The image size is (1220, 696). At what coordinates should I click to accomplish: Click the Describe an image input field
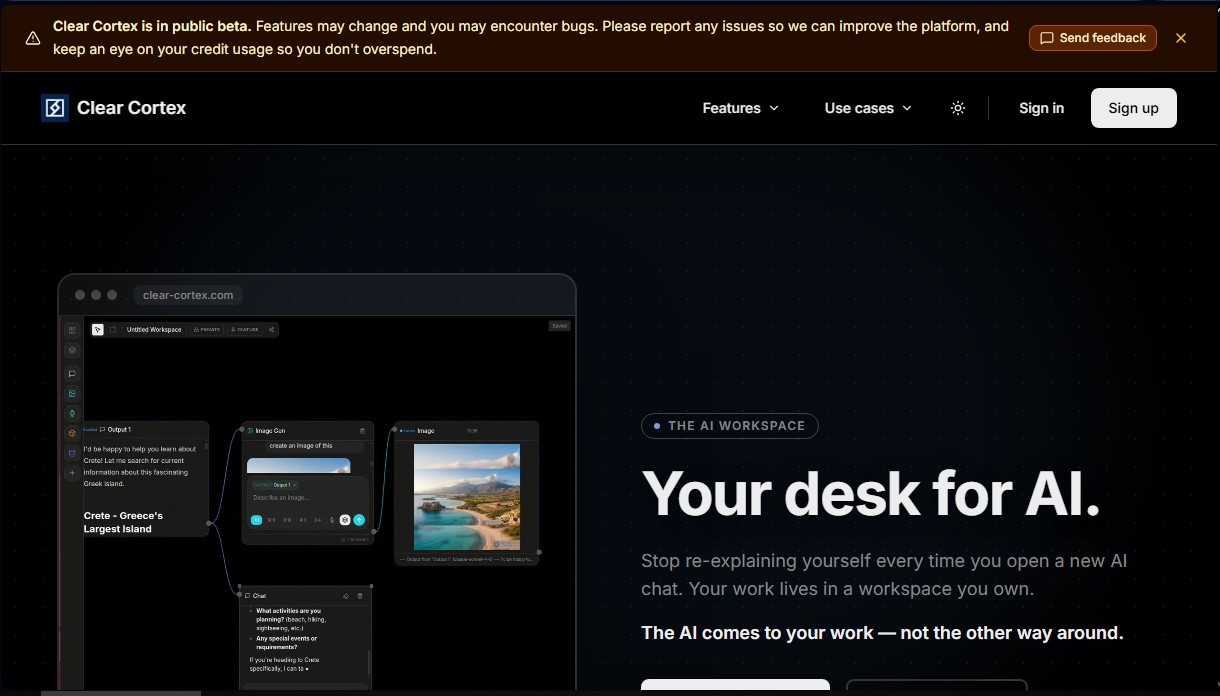[308, 497]
